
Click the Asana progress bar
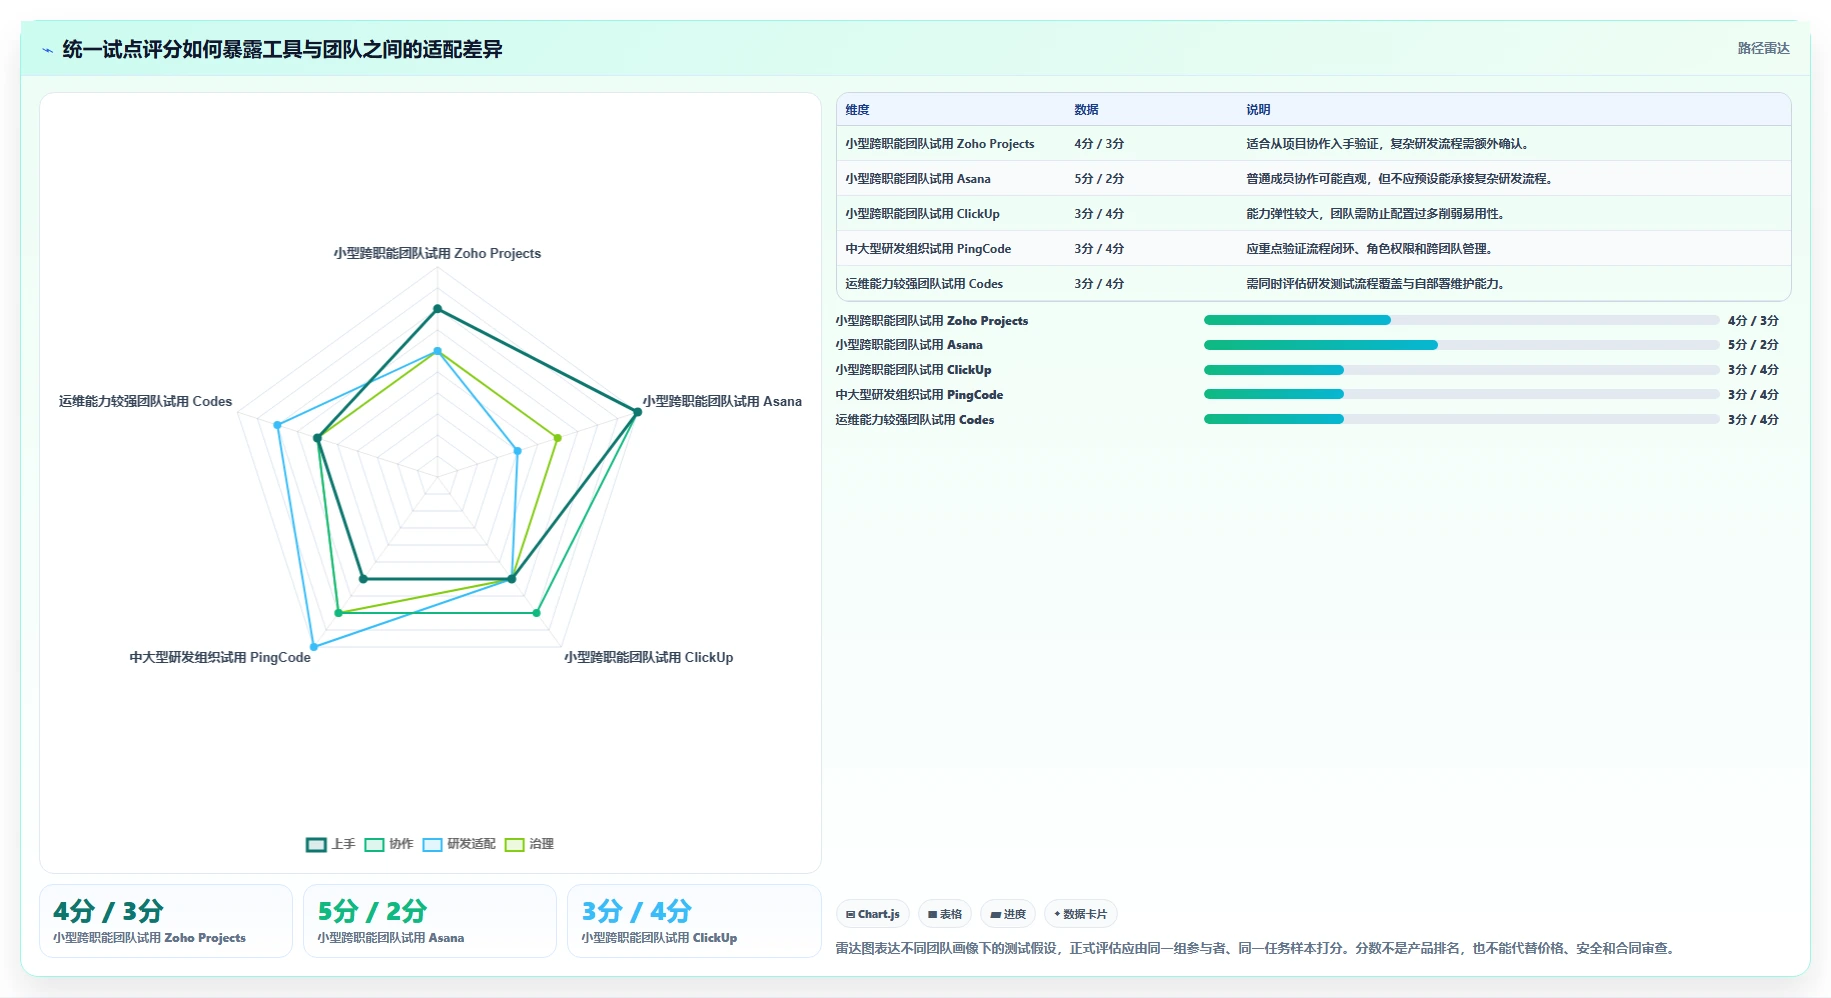click(1461, 345)
